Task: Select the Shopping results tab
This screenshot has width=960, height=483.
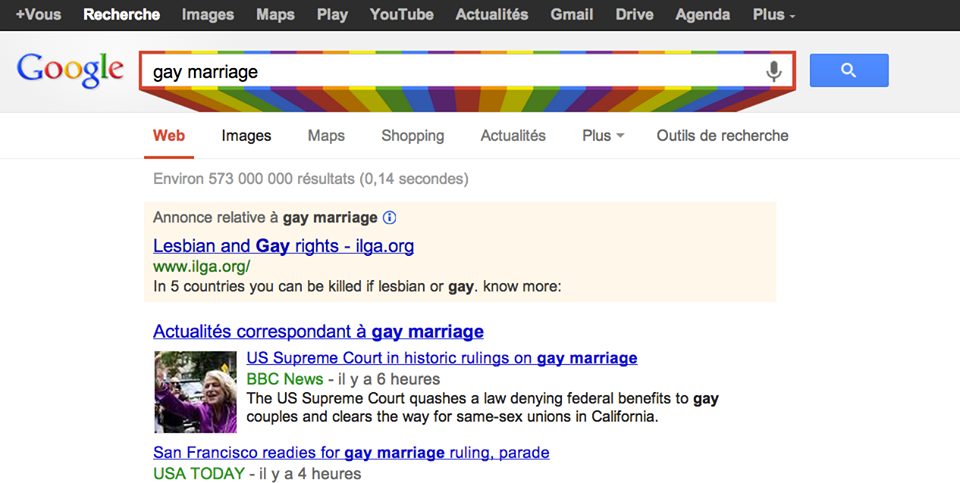Action: pos(412,136)
